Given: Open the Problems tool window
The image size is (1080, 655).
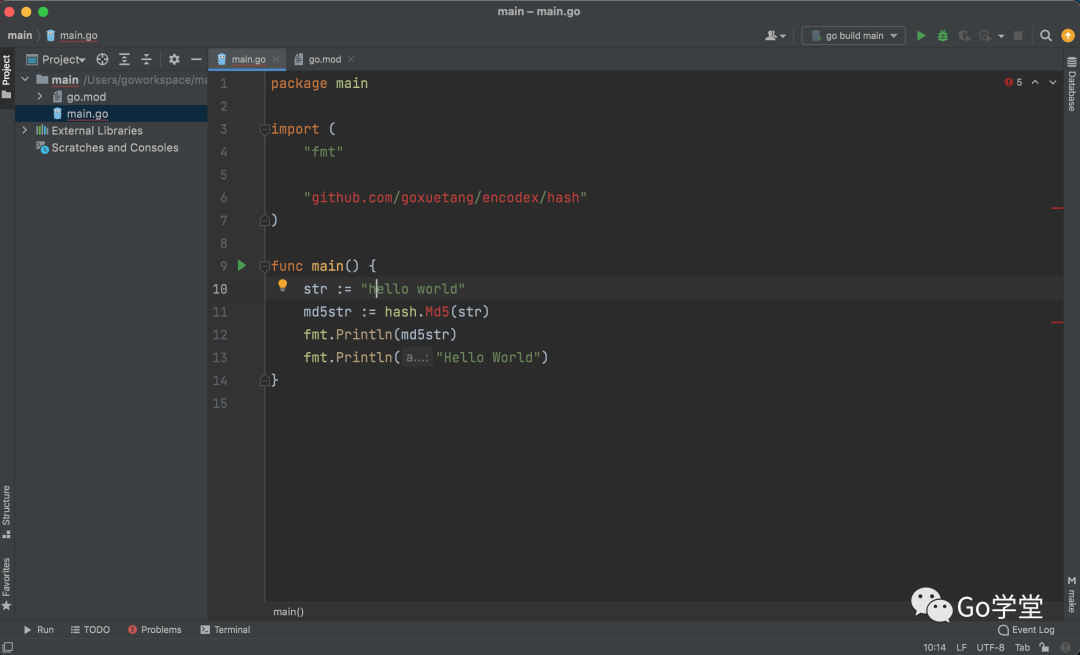Looking at the screenshot, I should pos(154,630).
